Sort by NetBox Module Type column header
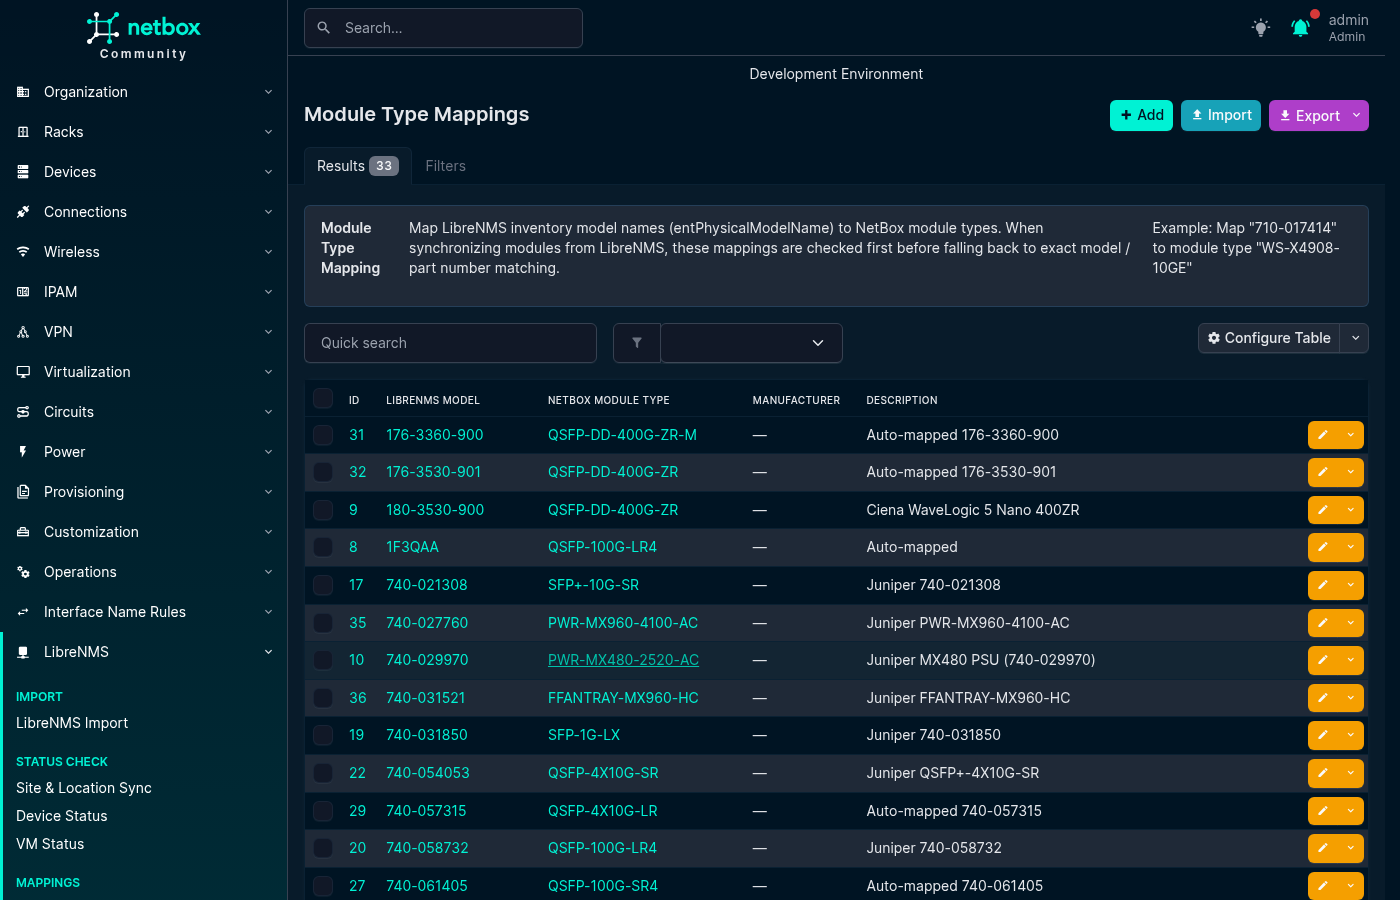 click(x=609, y=400)
